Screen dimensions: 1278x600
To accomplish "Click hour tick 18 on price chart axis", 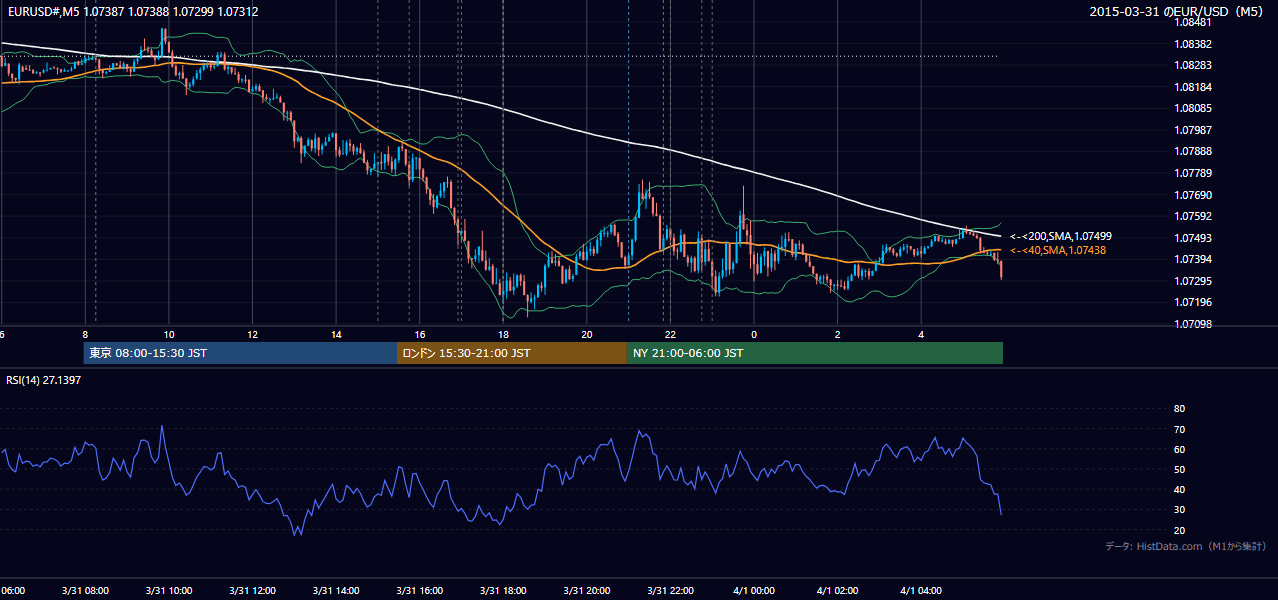I will point(503,334).
